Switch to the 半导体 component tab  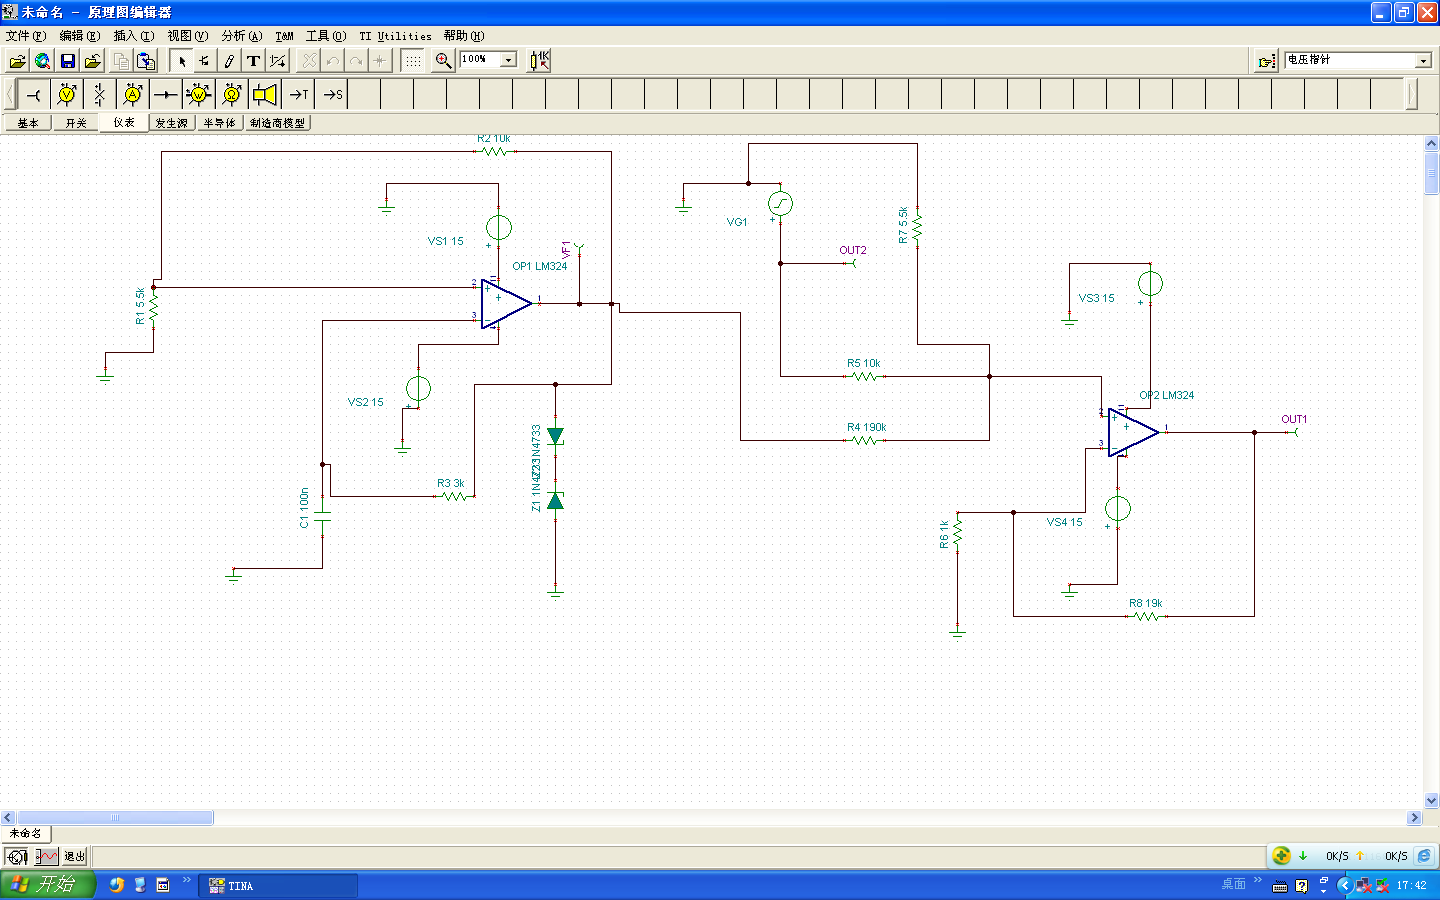(x=219, y=123)
